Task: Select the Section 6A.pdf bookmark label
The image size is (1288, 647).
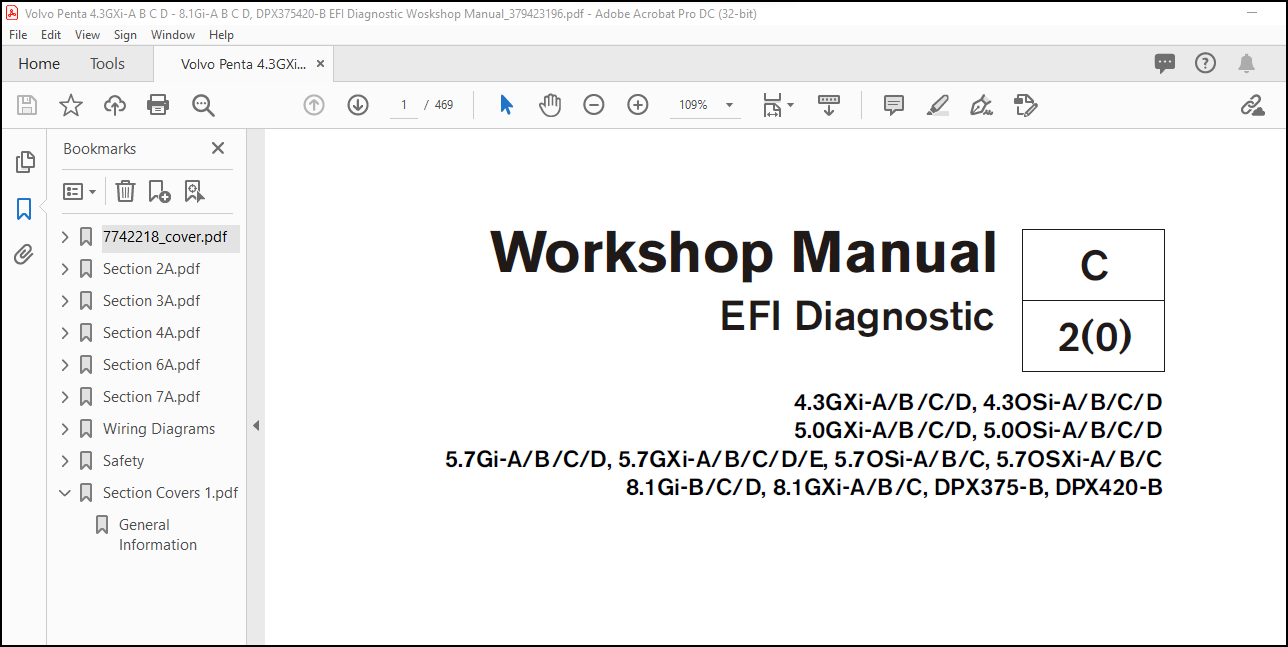Action: [x=151, y=365]
